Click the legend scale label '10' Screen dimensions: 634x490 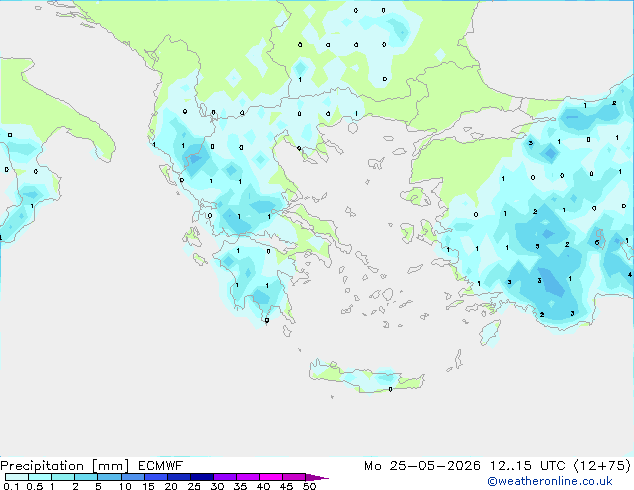(x=125, y=486)
